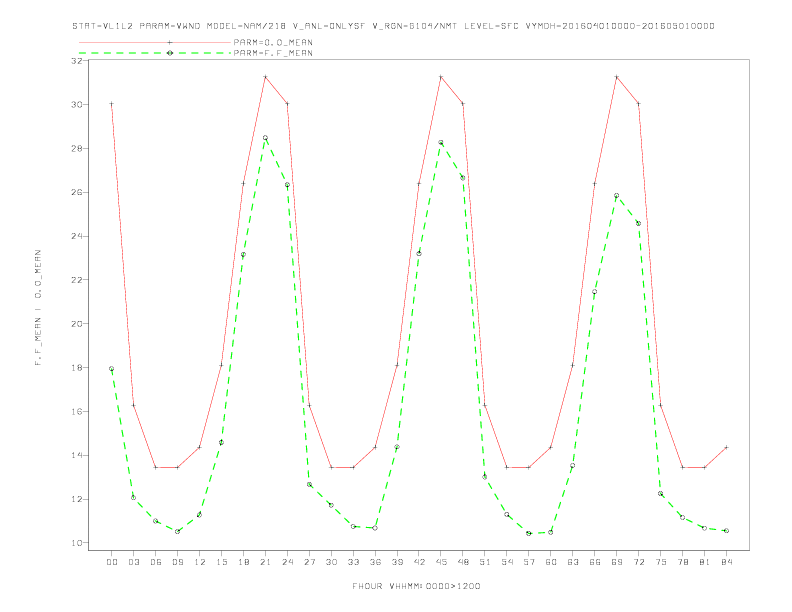
Task: Click the 26 tick label on the vertical axis
Action: point(76,192)
